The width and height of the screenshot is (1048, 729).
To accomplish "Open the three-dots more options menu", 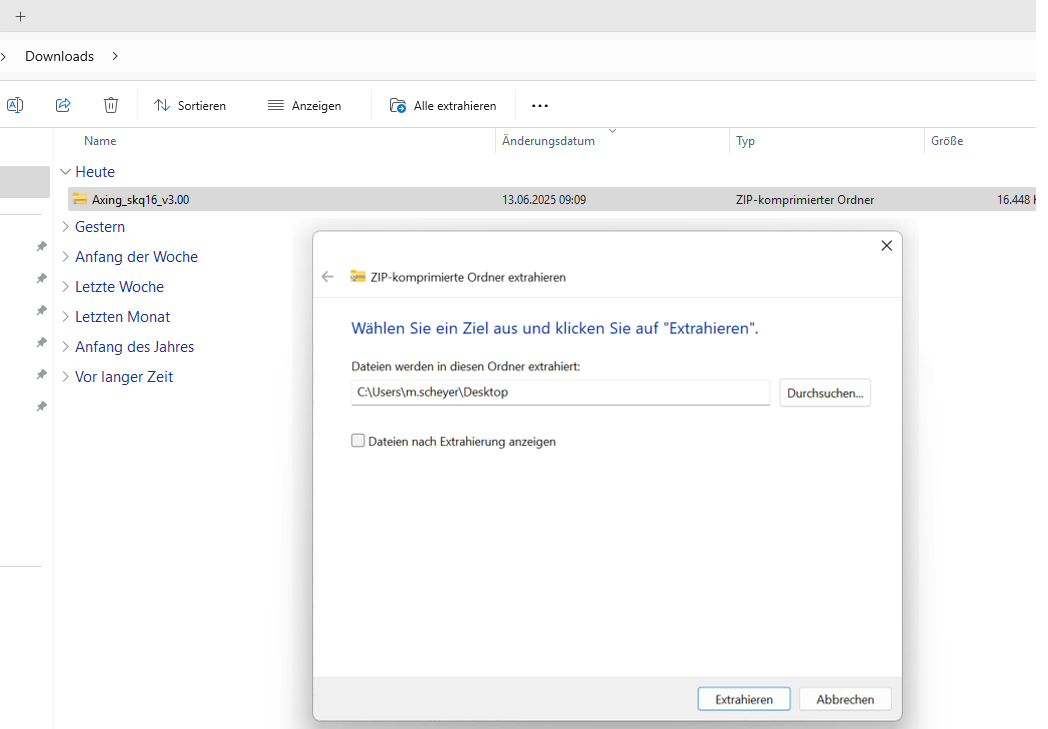I will click(540, 106).
